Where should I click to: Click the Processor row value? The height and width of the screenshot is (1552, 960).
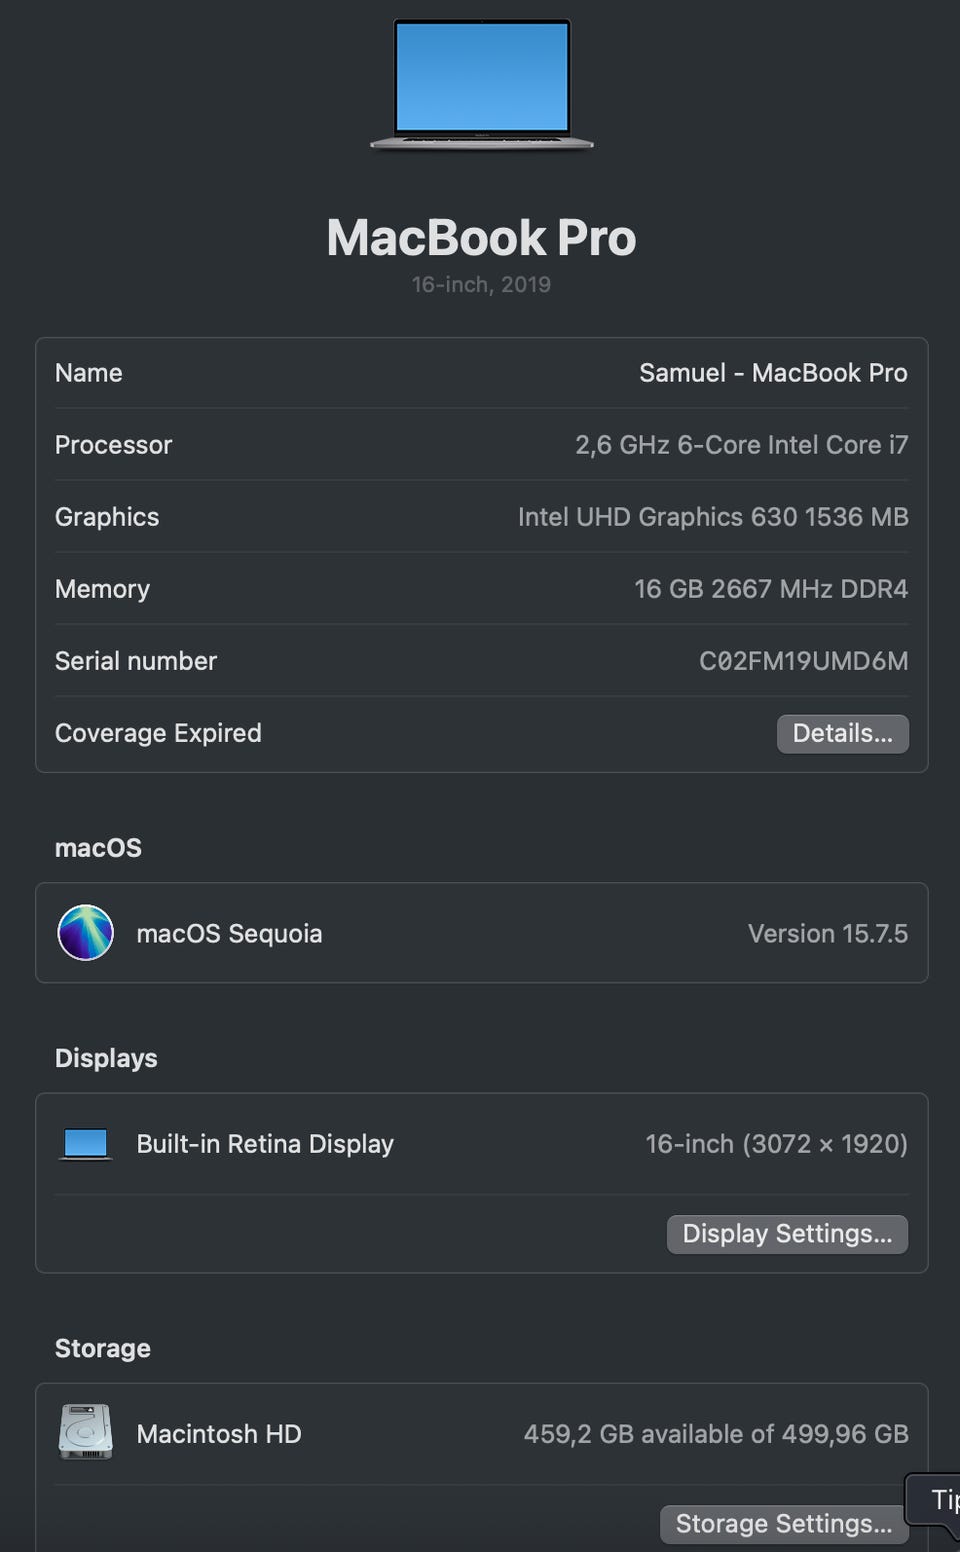click(x=741, y=445)
